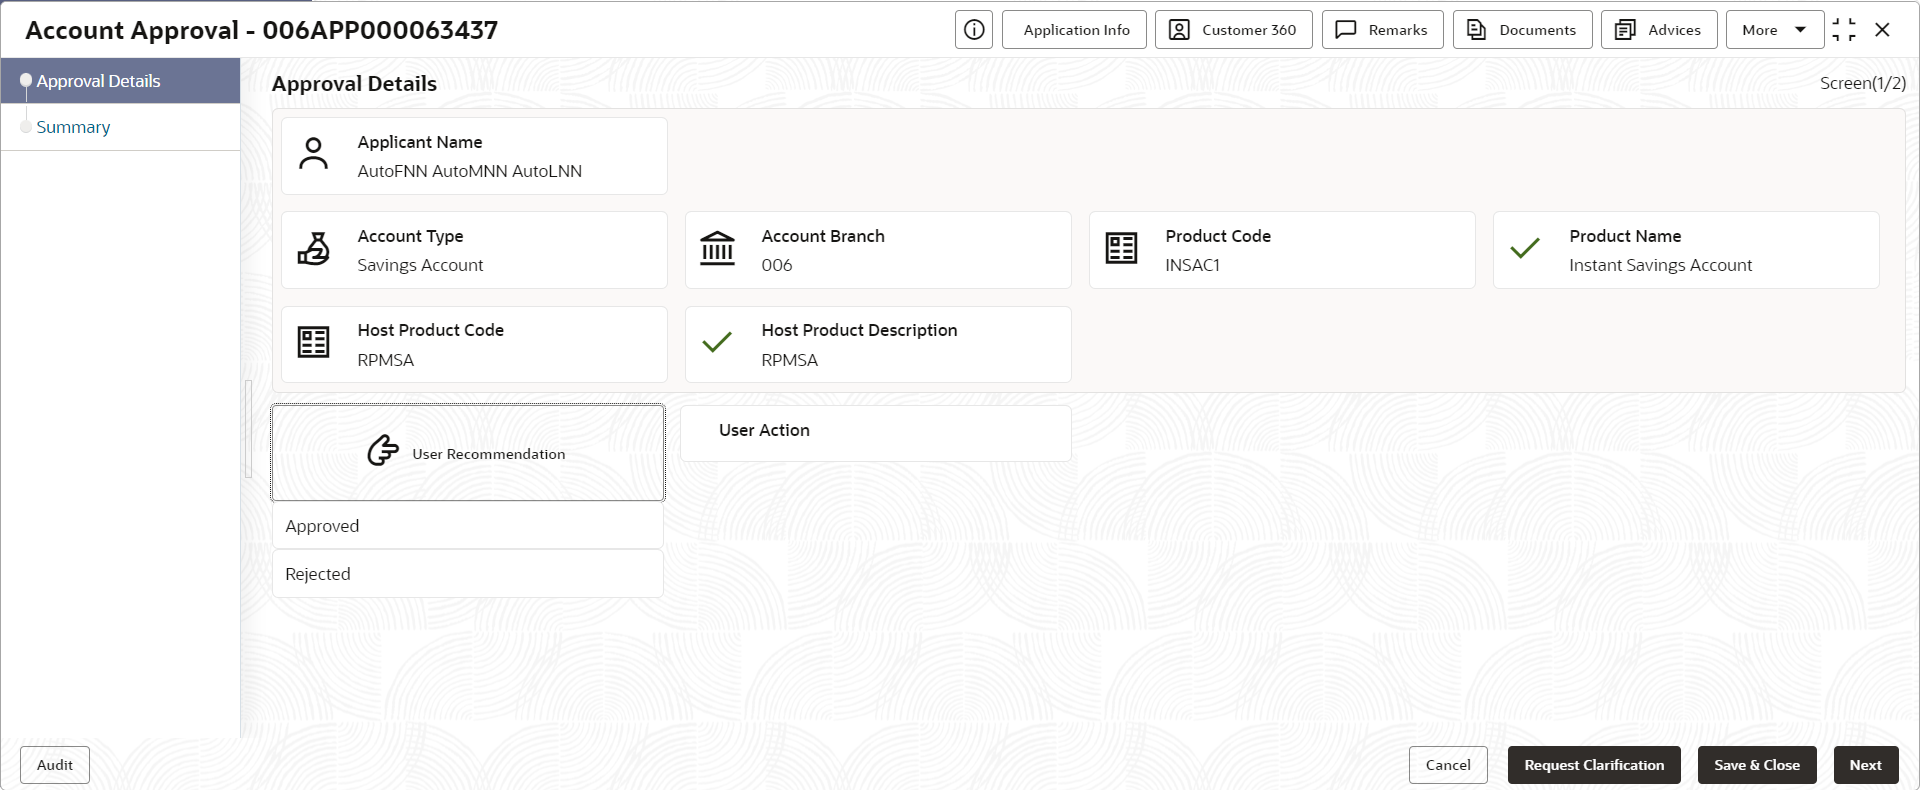Select the Approval Details step
Viewport: 1920px width, 790px height.
tap(120, 81)
